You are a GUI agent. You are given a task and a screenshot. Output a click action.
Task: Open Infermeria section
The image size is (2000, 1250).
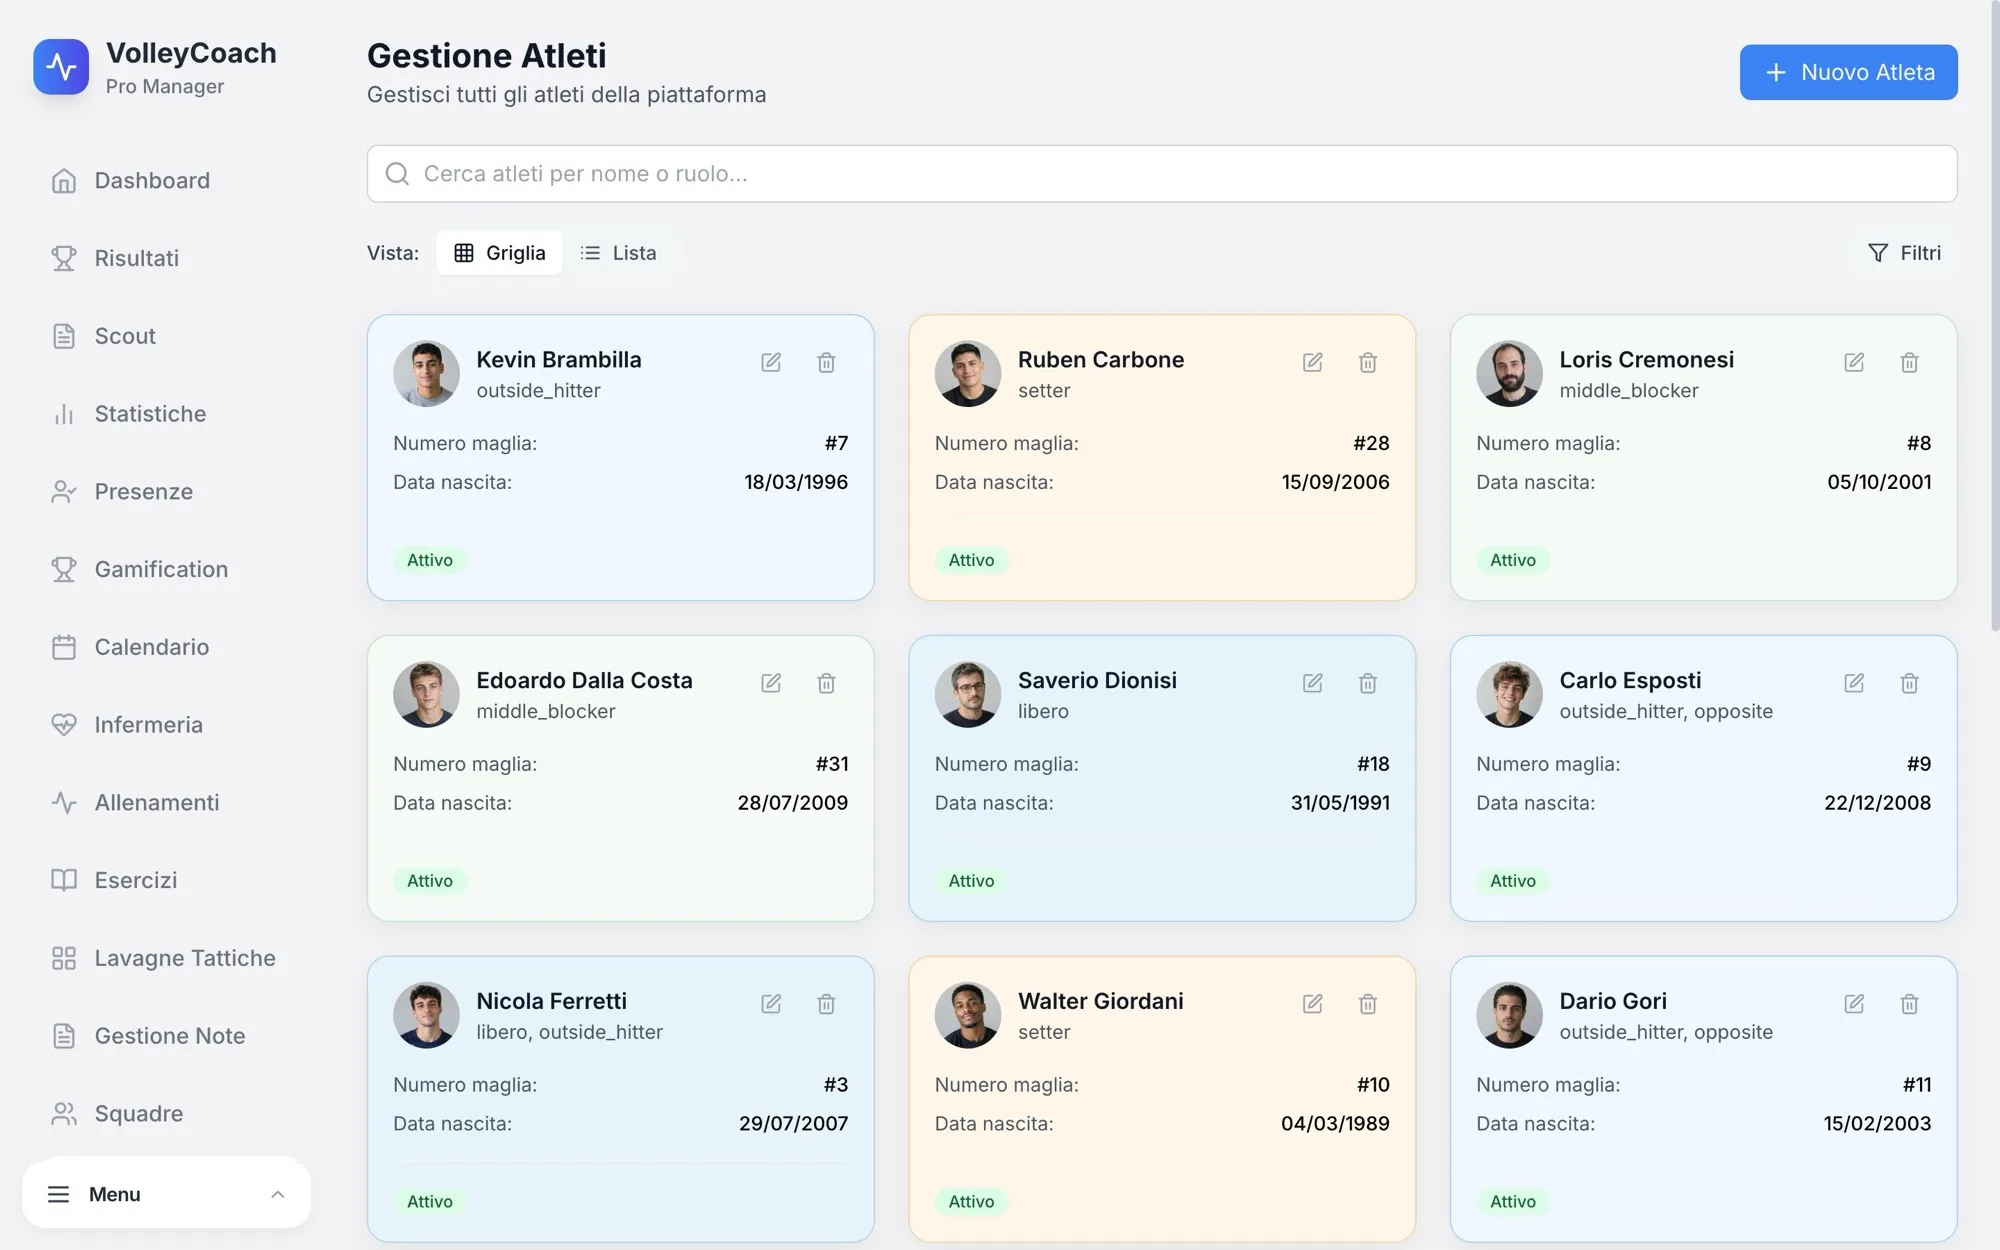166,725
